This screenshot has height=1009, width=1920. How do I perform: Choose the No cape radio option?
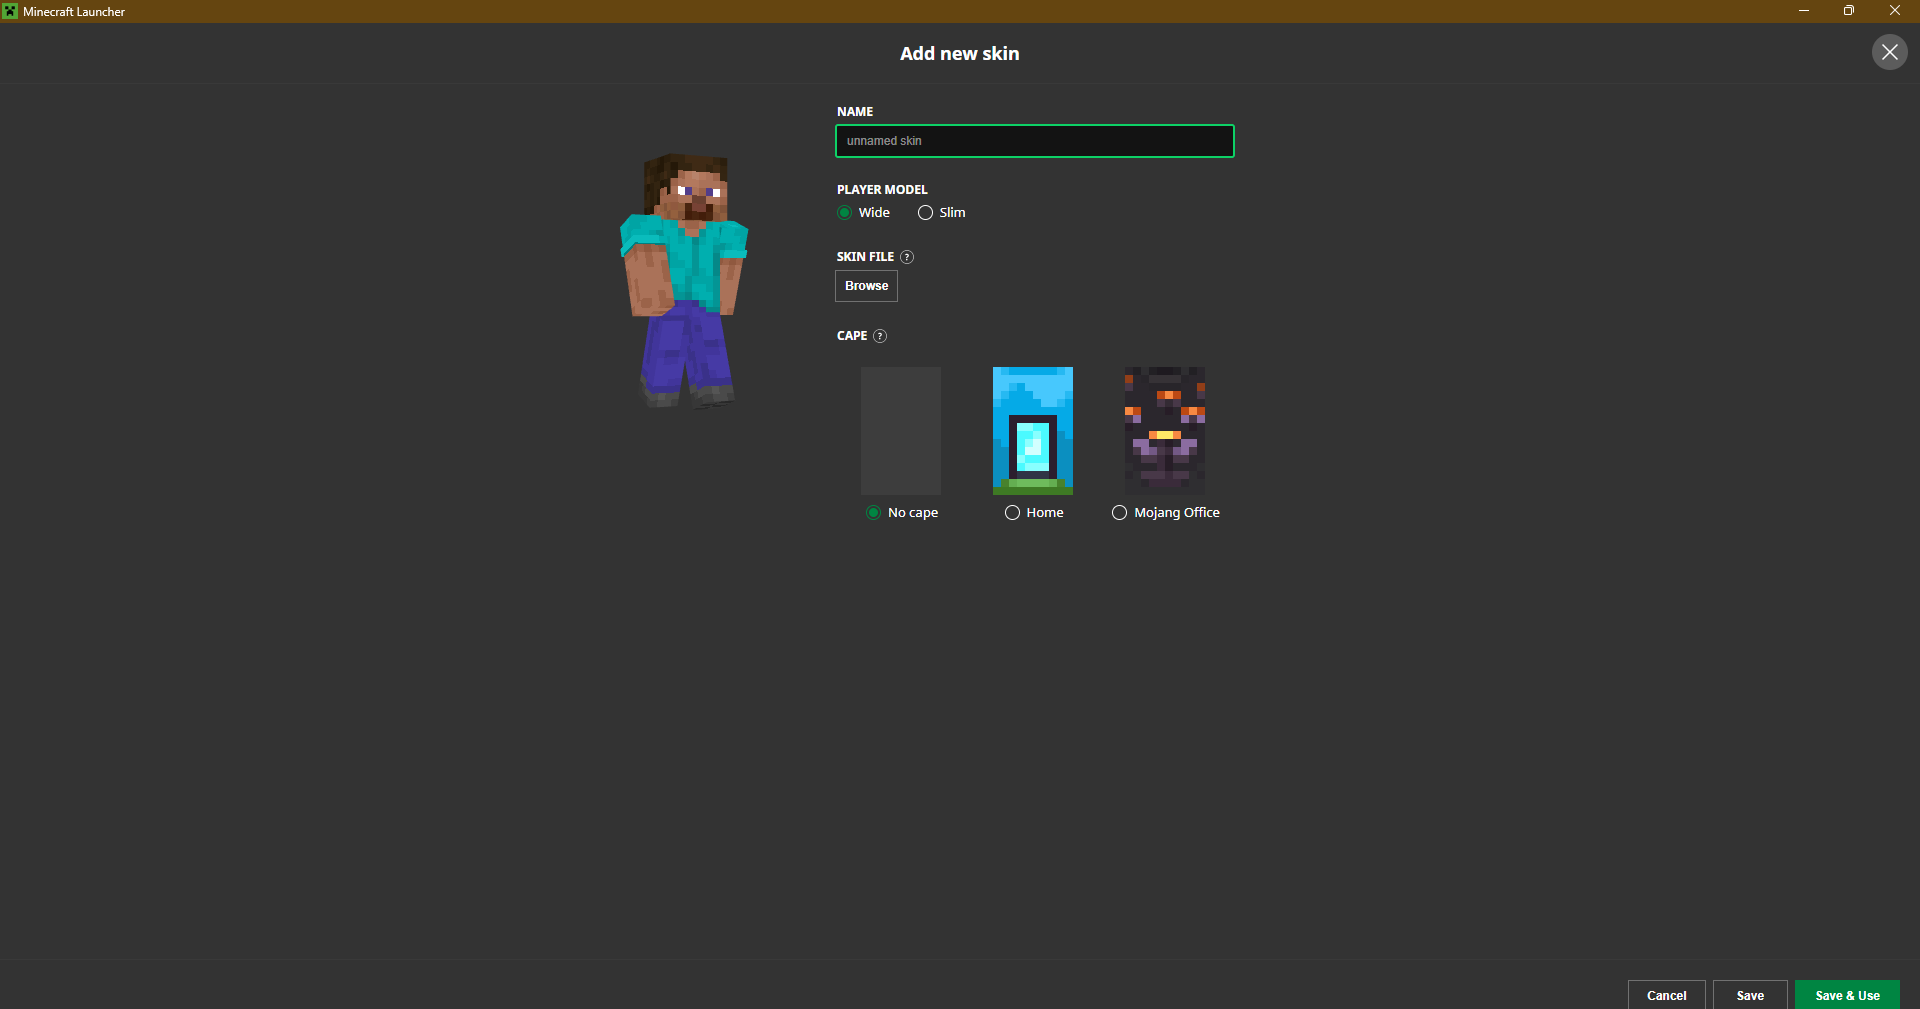[873, 513]
